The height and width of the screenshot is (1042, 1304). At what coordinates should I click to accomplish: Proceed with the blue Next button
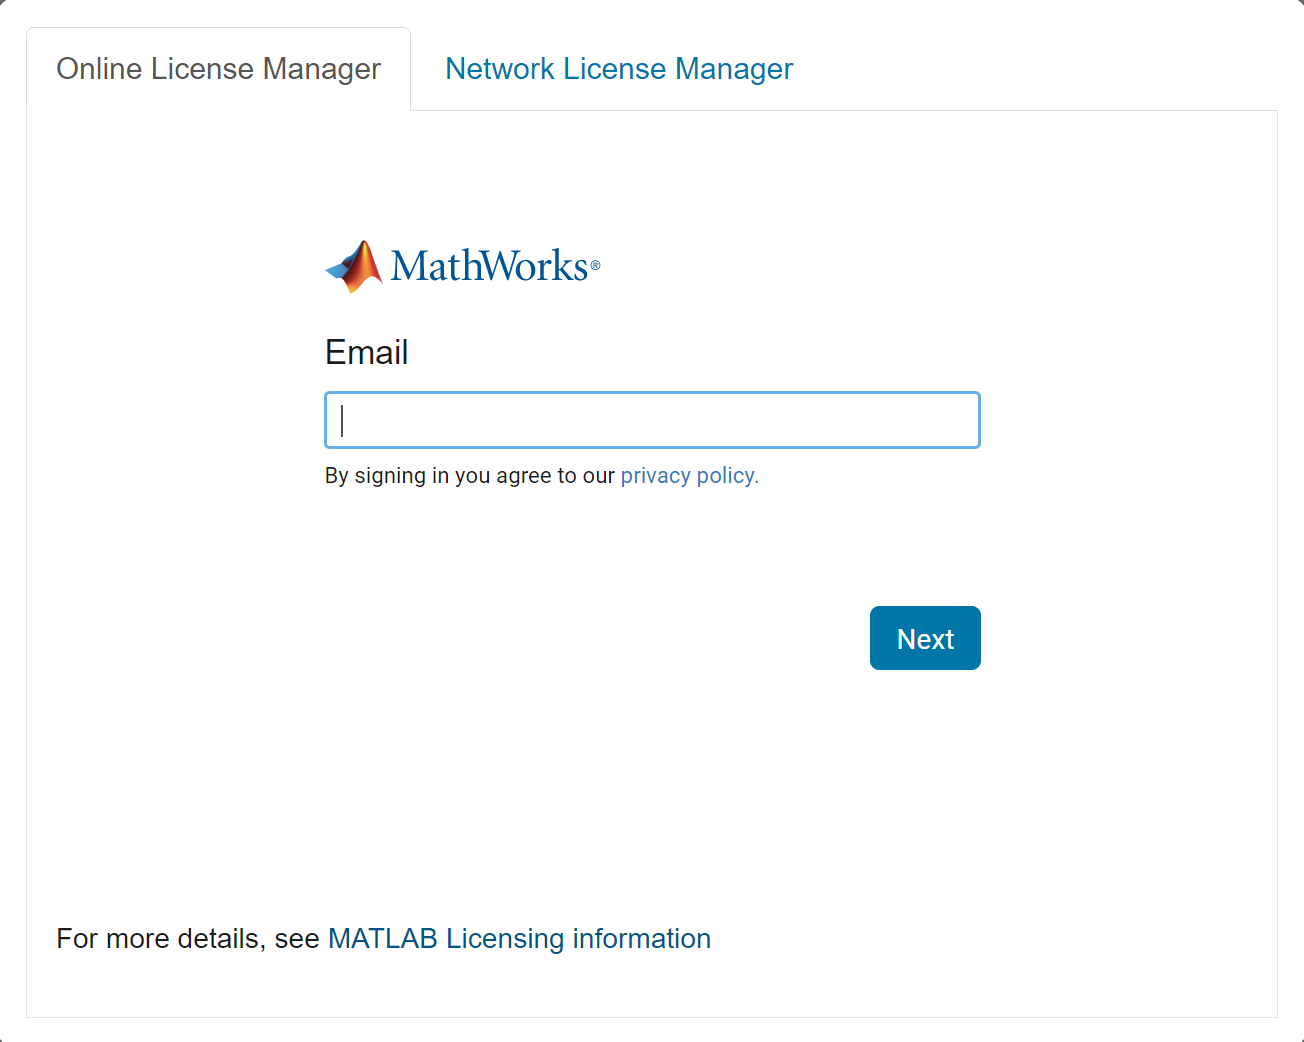[924, 638]
